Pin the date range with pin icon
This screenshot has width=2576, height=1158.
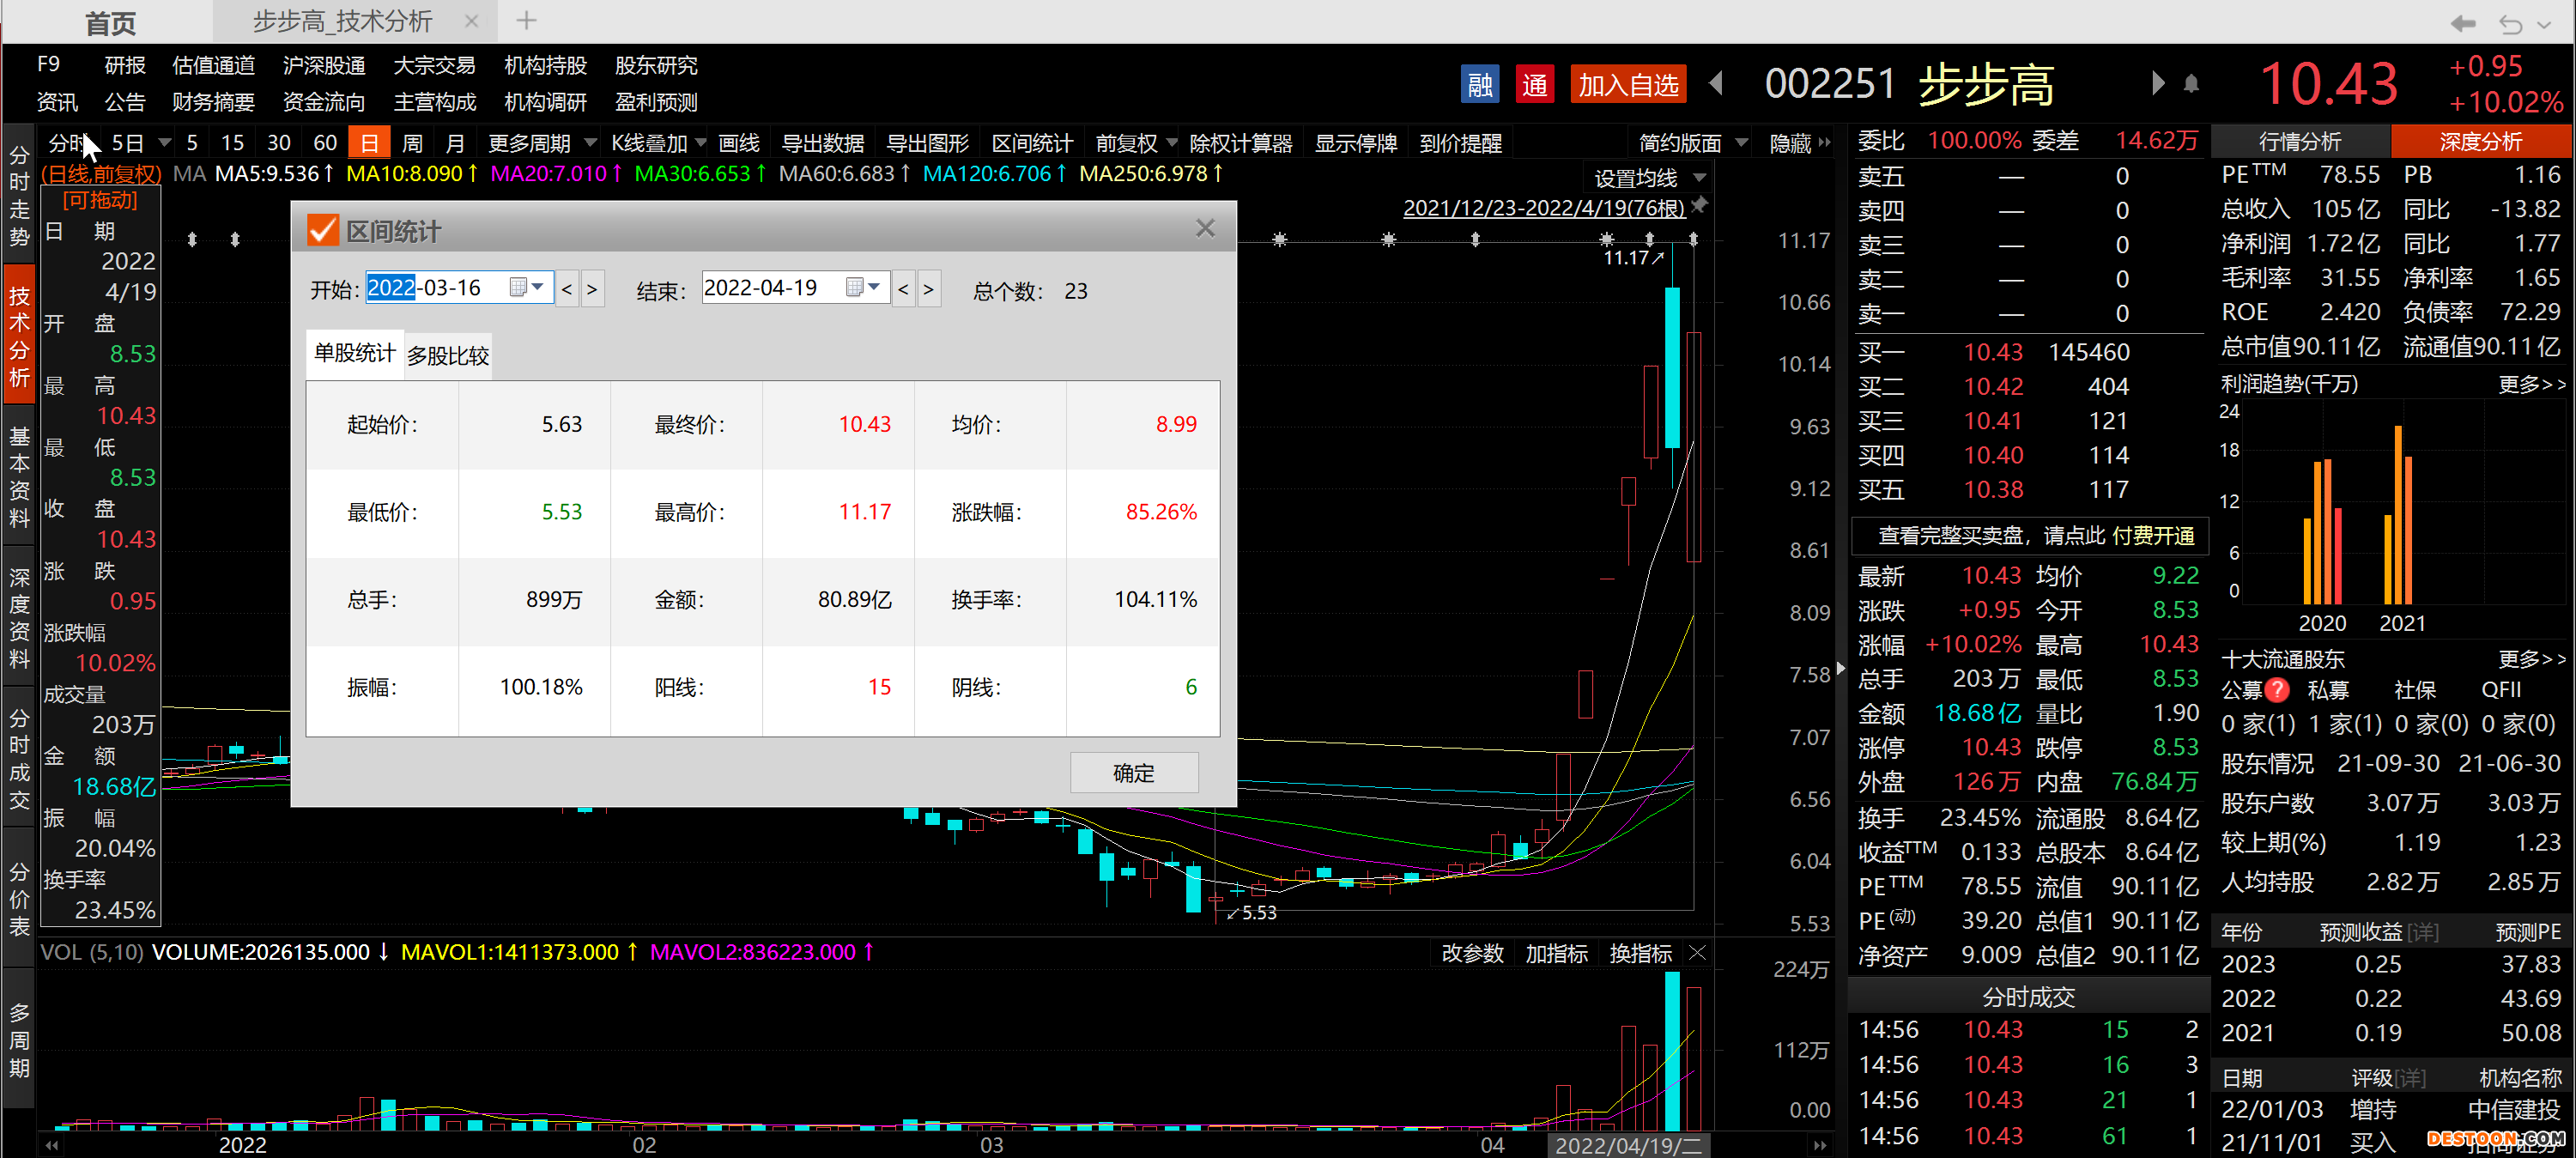(1699, 205)
